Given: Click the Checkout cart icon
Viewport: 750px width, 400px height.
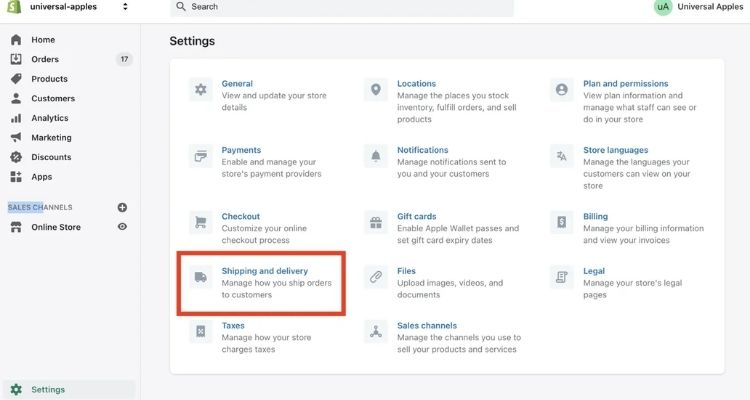Looking at the screenshot, I should click(x=201, y=222).
